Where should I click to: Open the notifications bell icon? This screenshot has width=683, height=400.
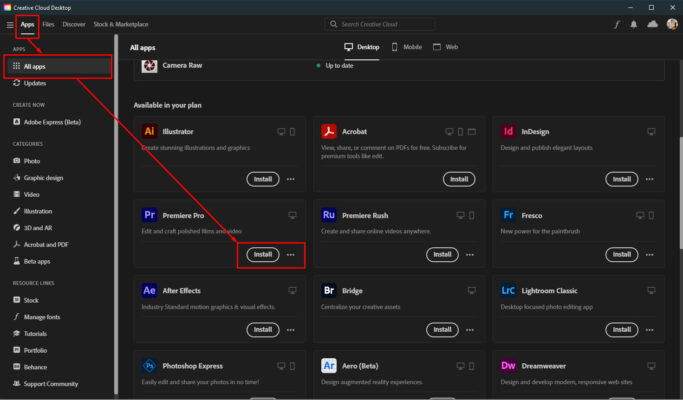coord(634,24)
